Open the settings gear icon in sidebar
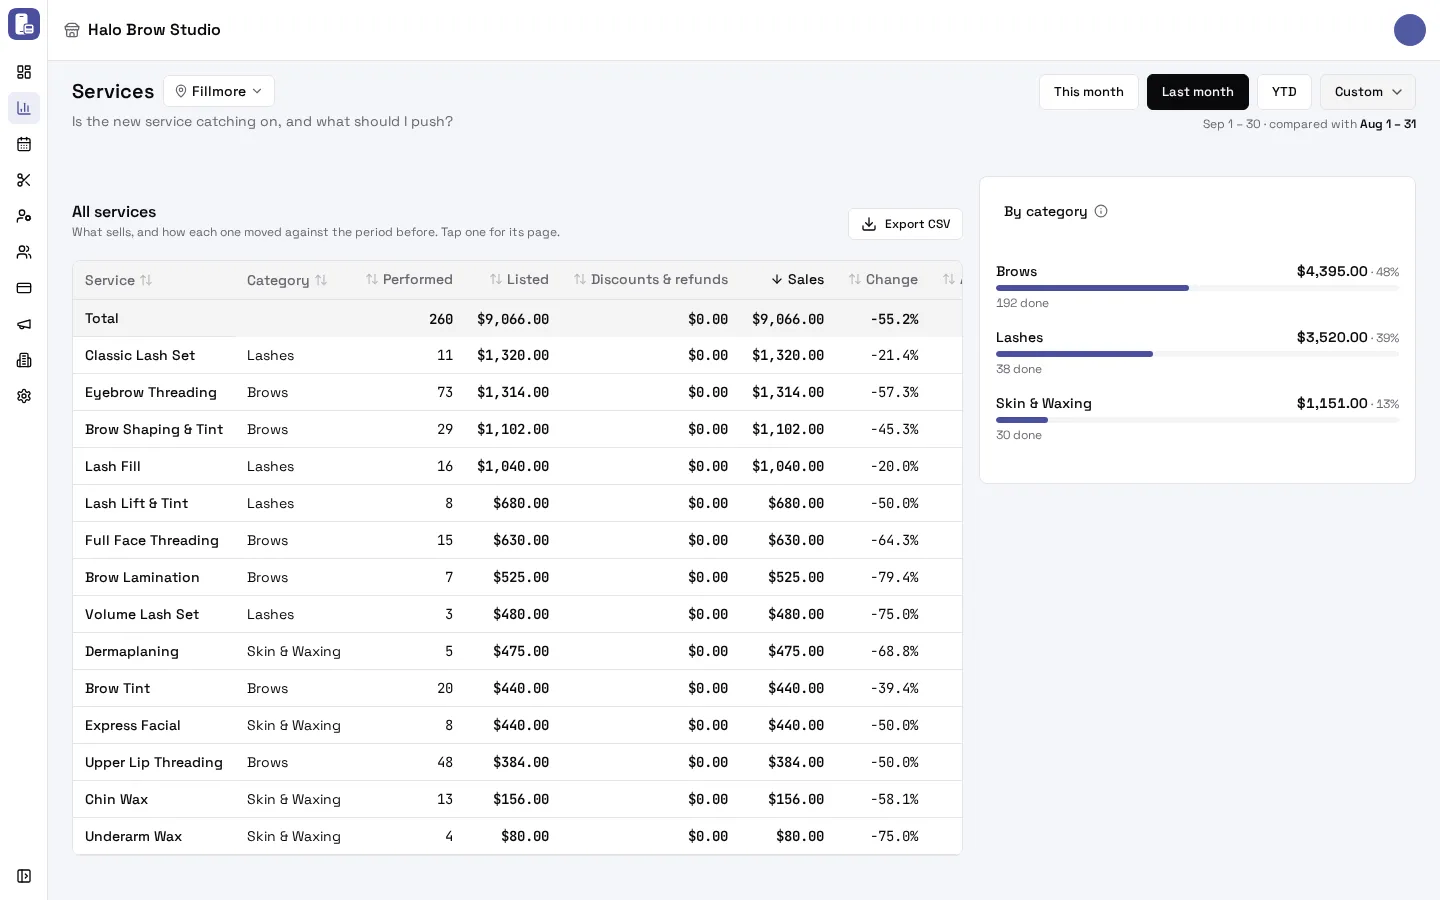Image resolution: width=1440 pixels, height=900 pixels. pos(24,396)
